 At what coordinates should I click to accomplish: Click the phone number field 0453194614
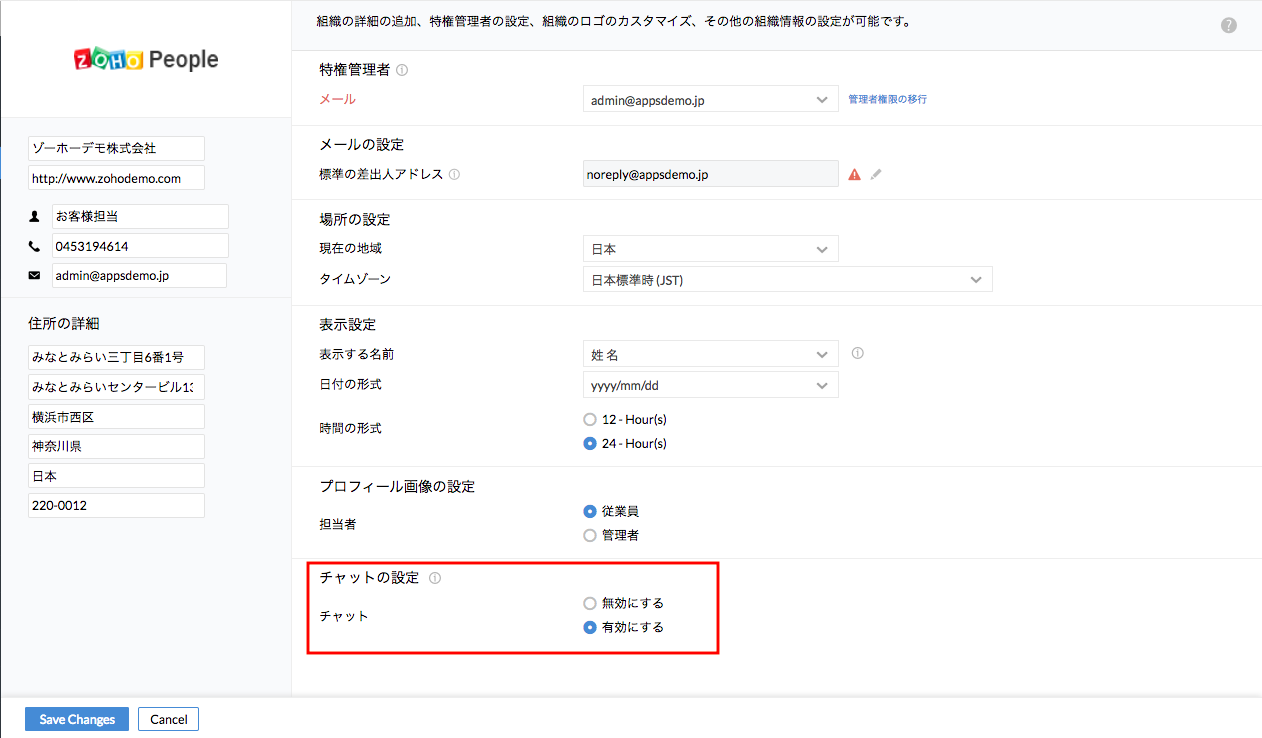[140, 246]
